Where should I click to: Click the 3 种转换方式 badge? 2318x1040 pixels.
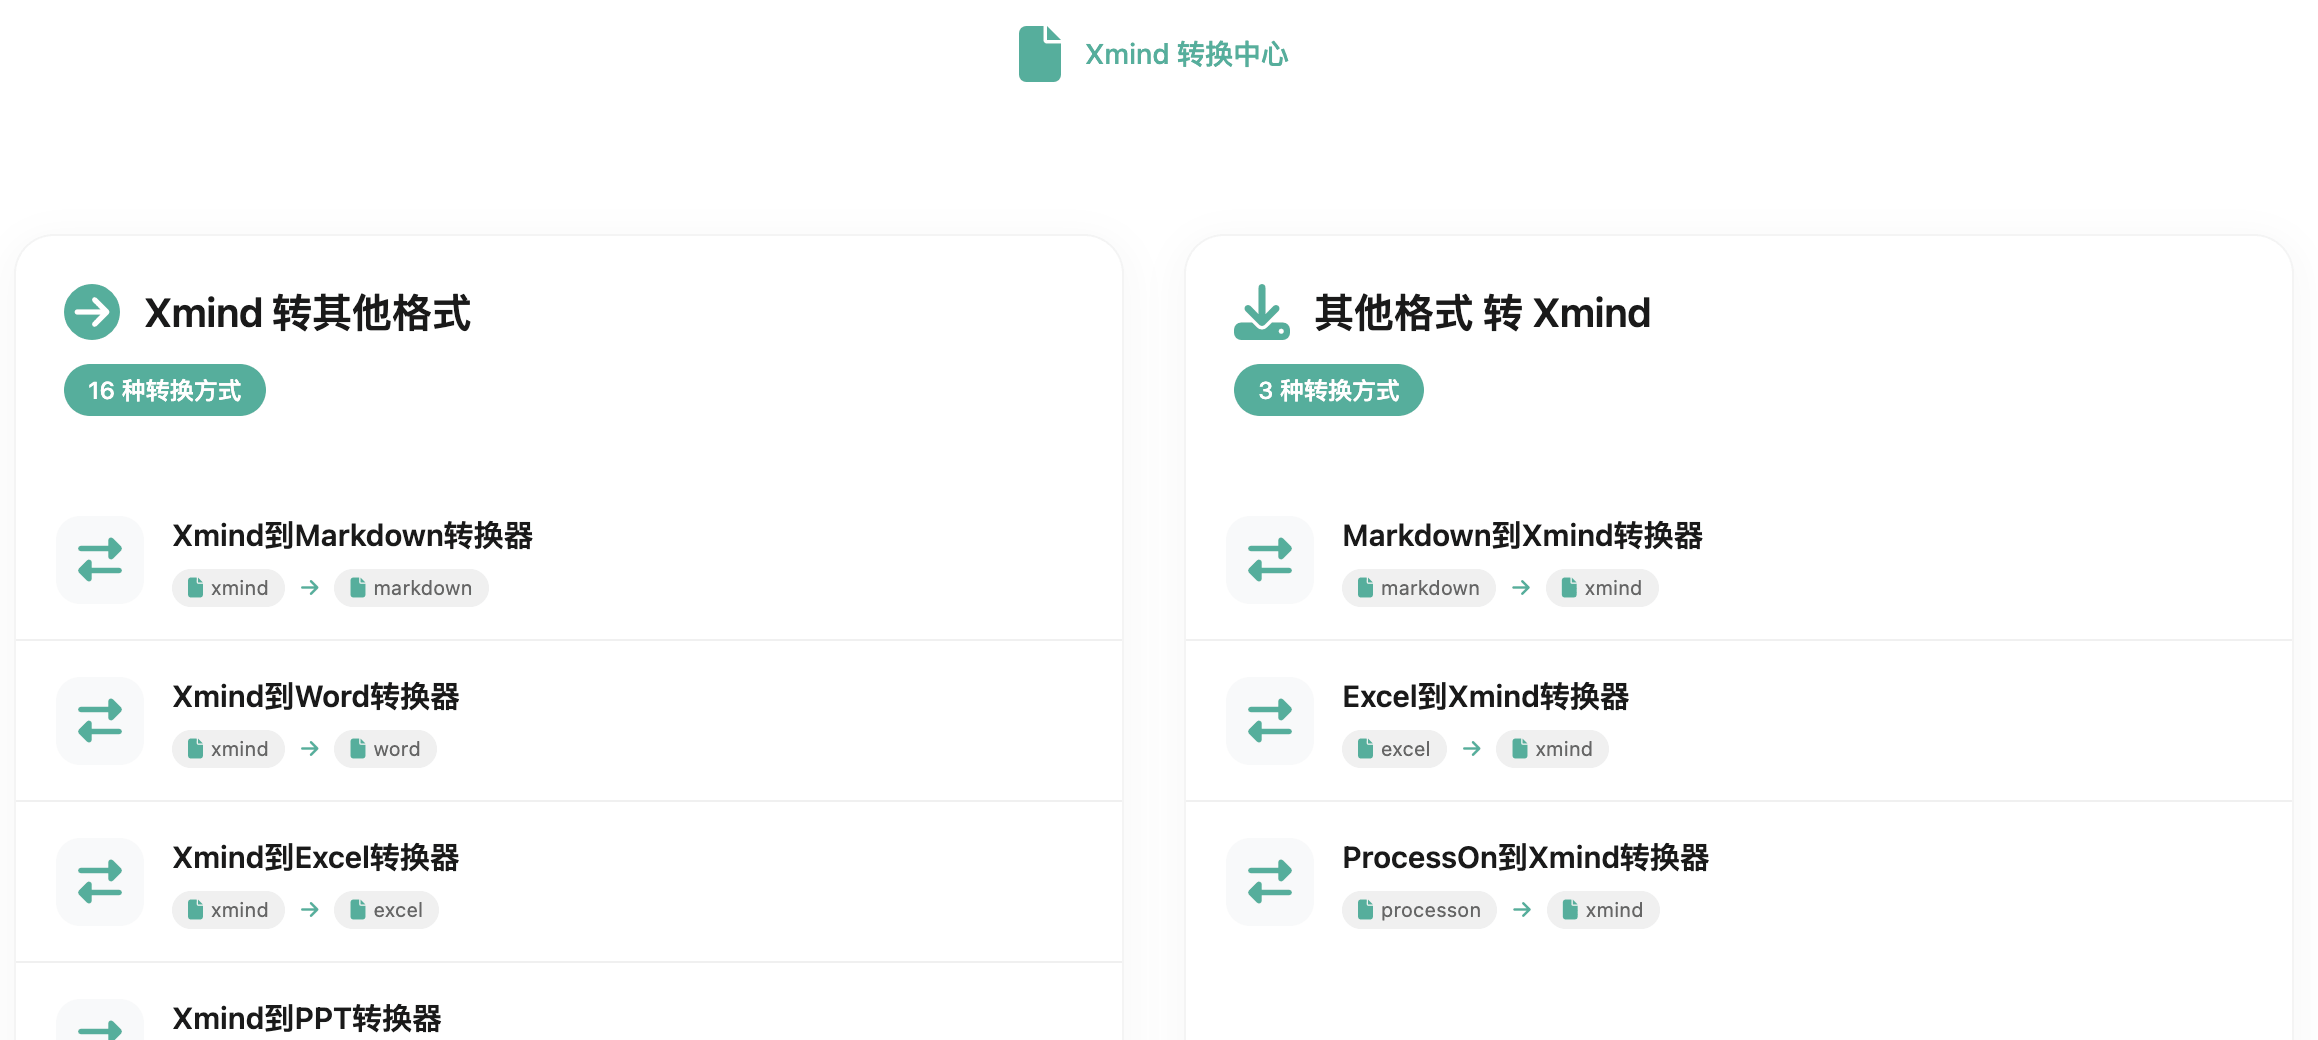[1328, 390]
